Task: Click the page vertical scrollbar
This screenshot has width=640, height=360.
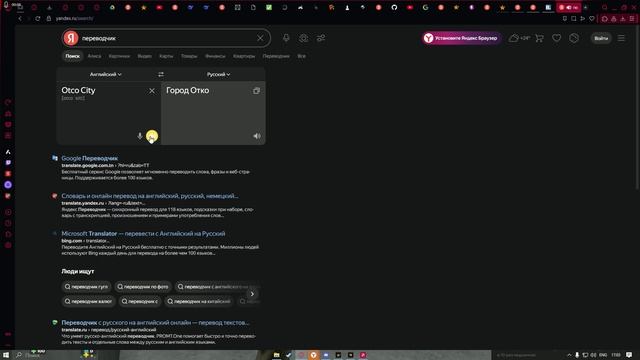Action: click(637, 106)
